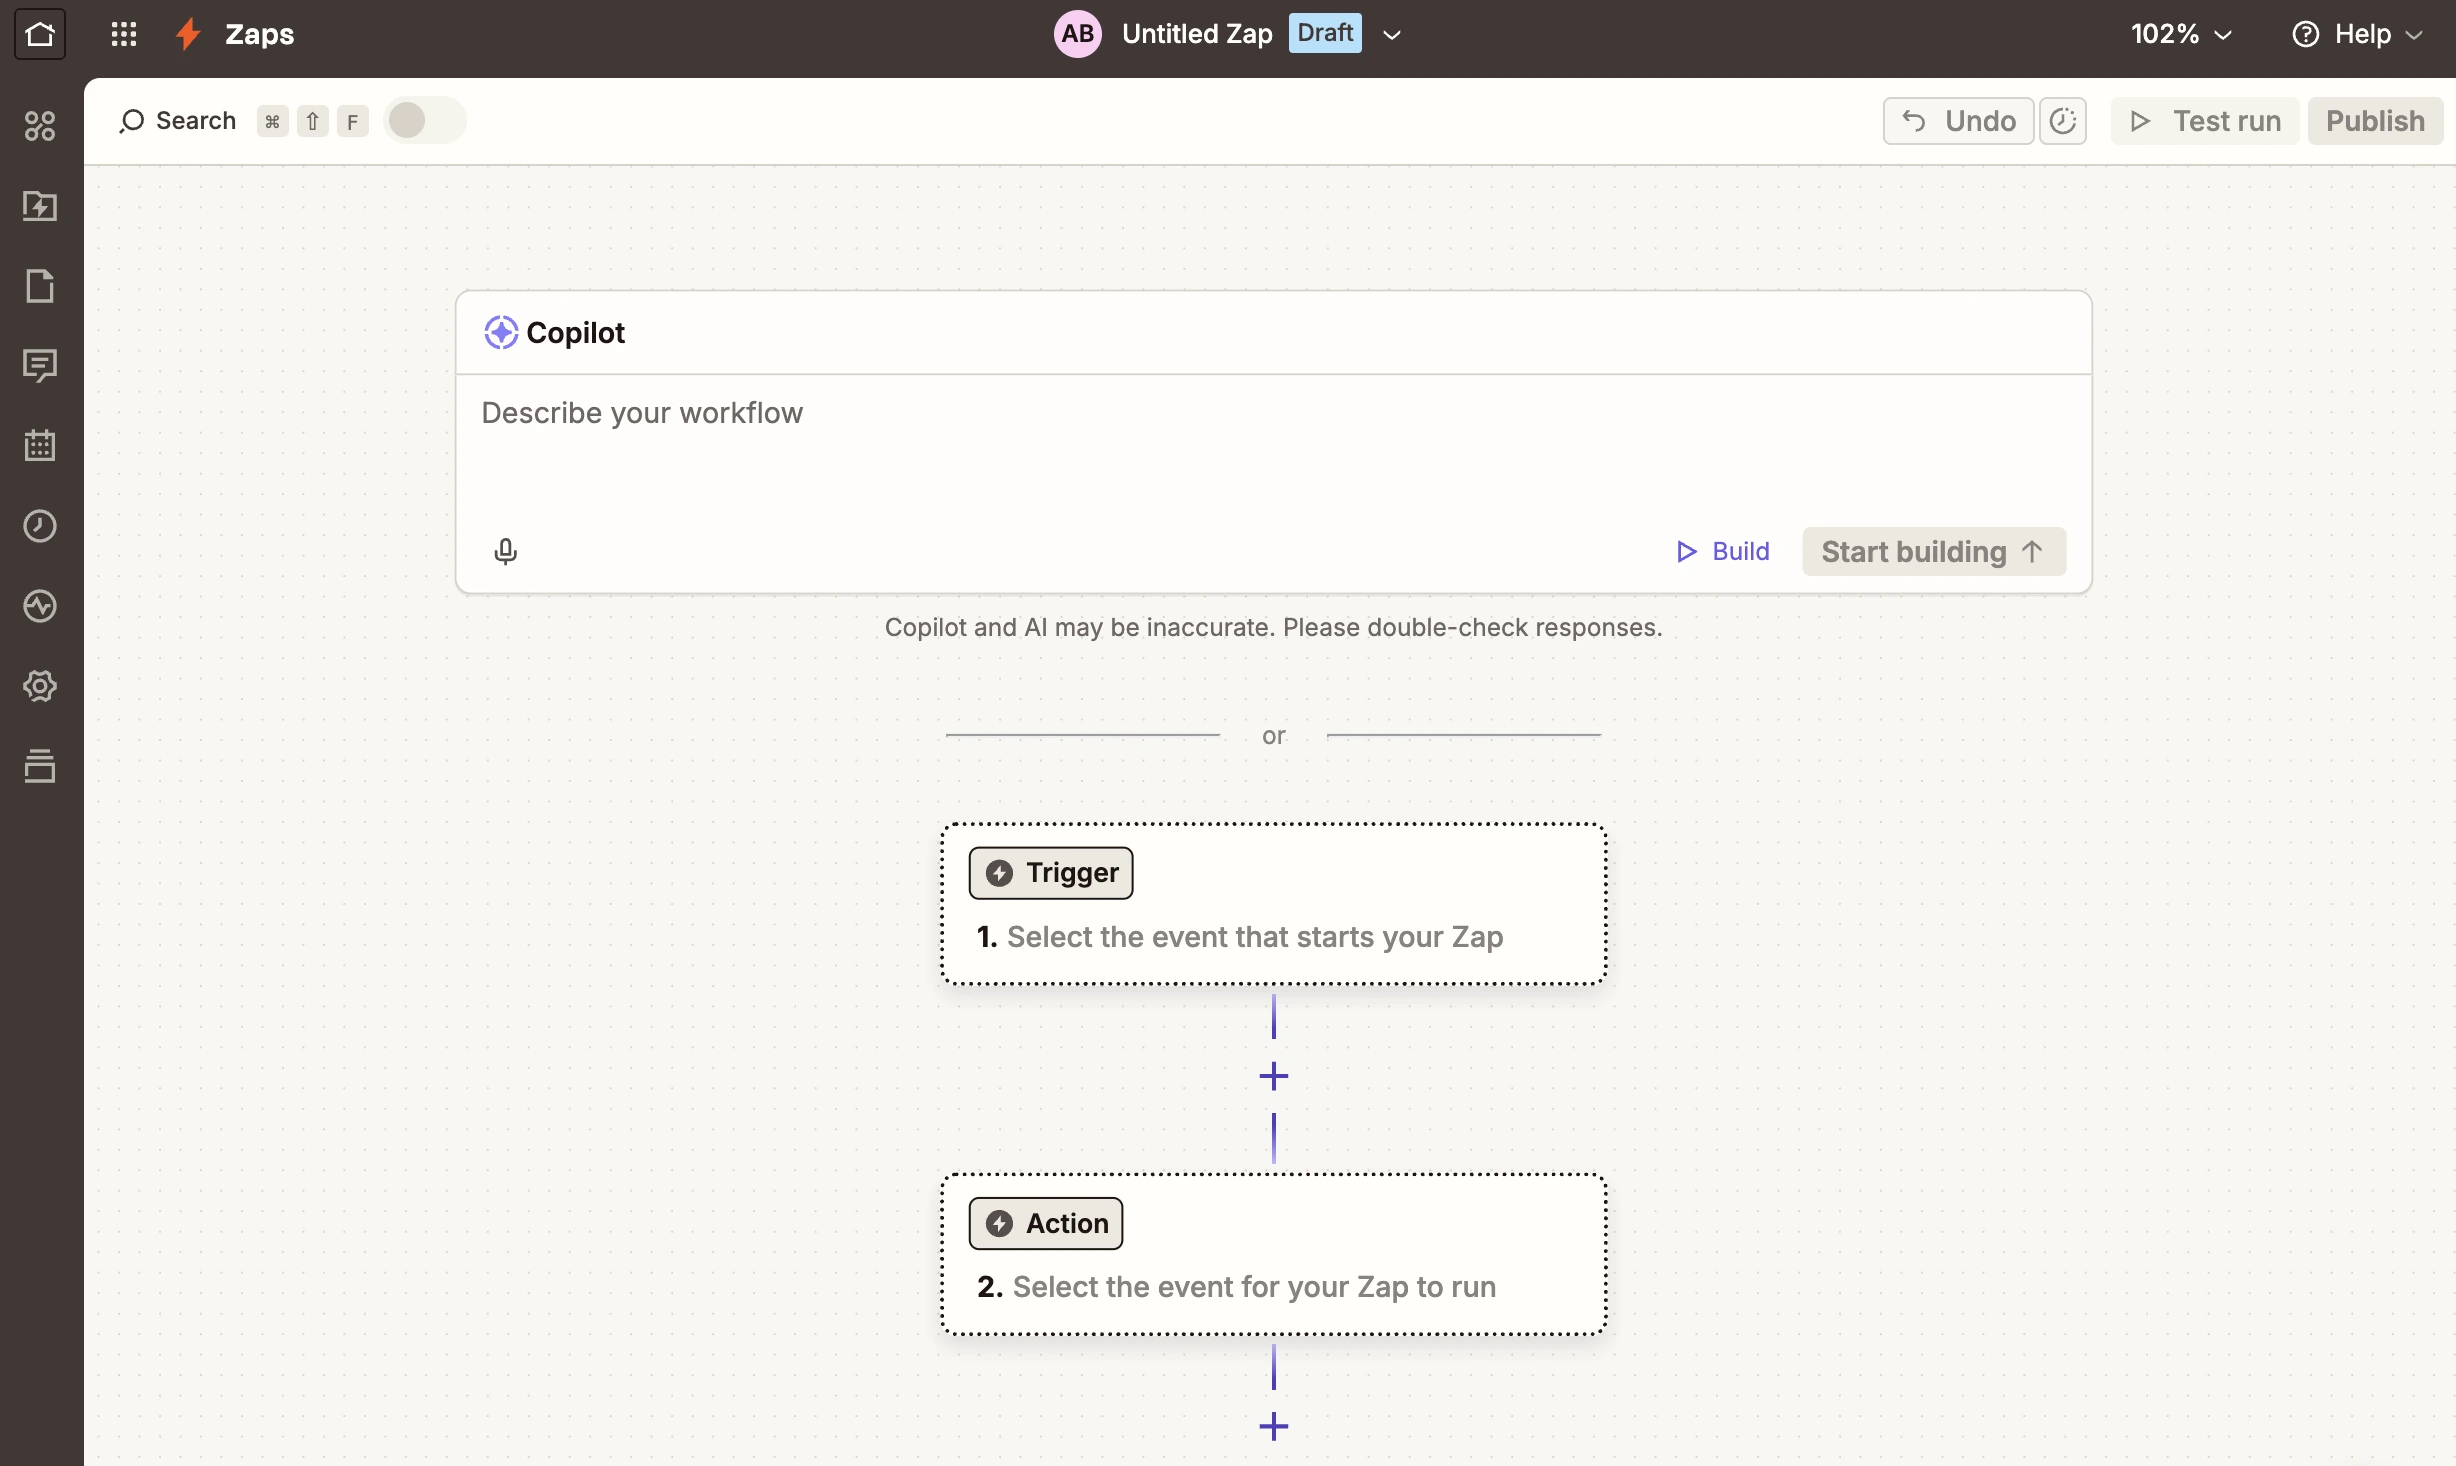The image size is (2456, 1466).
Task: Open the Untitled Zap dropdown chevron
Action: [x=1391, y=35]
